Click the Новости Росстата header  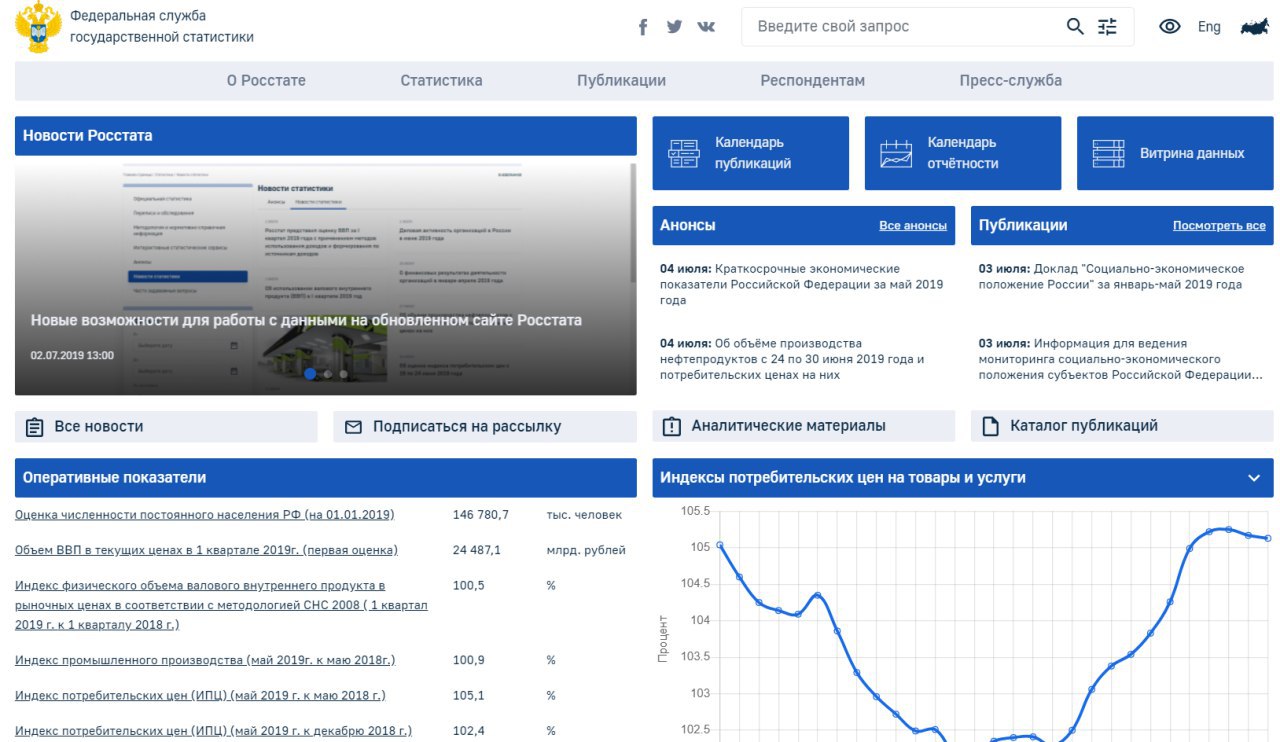coord(326,136)
